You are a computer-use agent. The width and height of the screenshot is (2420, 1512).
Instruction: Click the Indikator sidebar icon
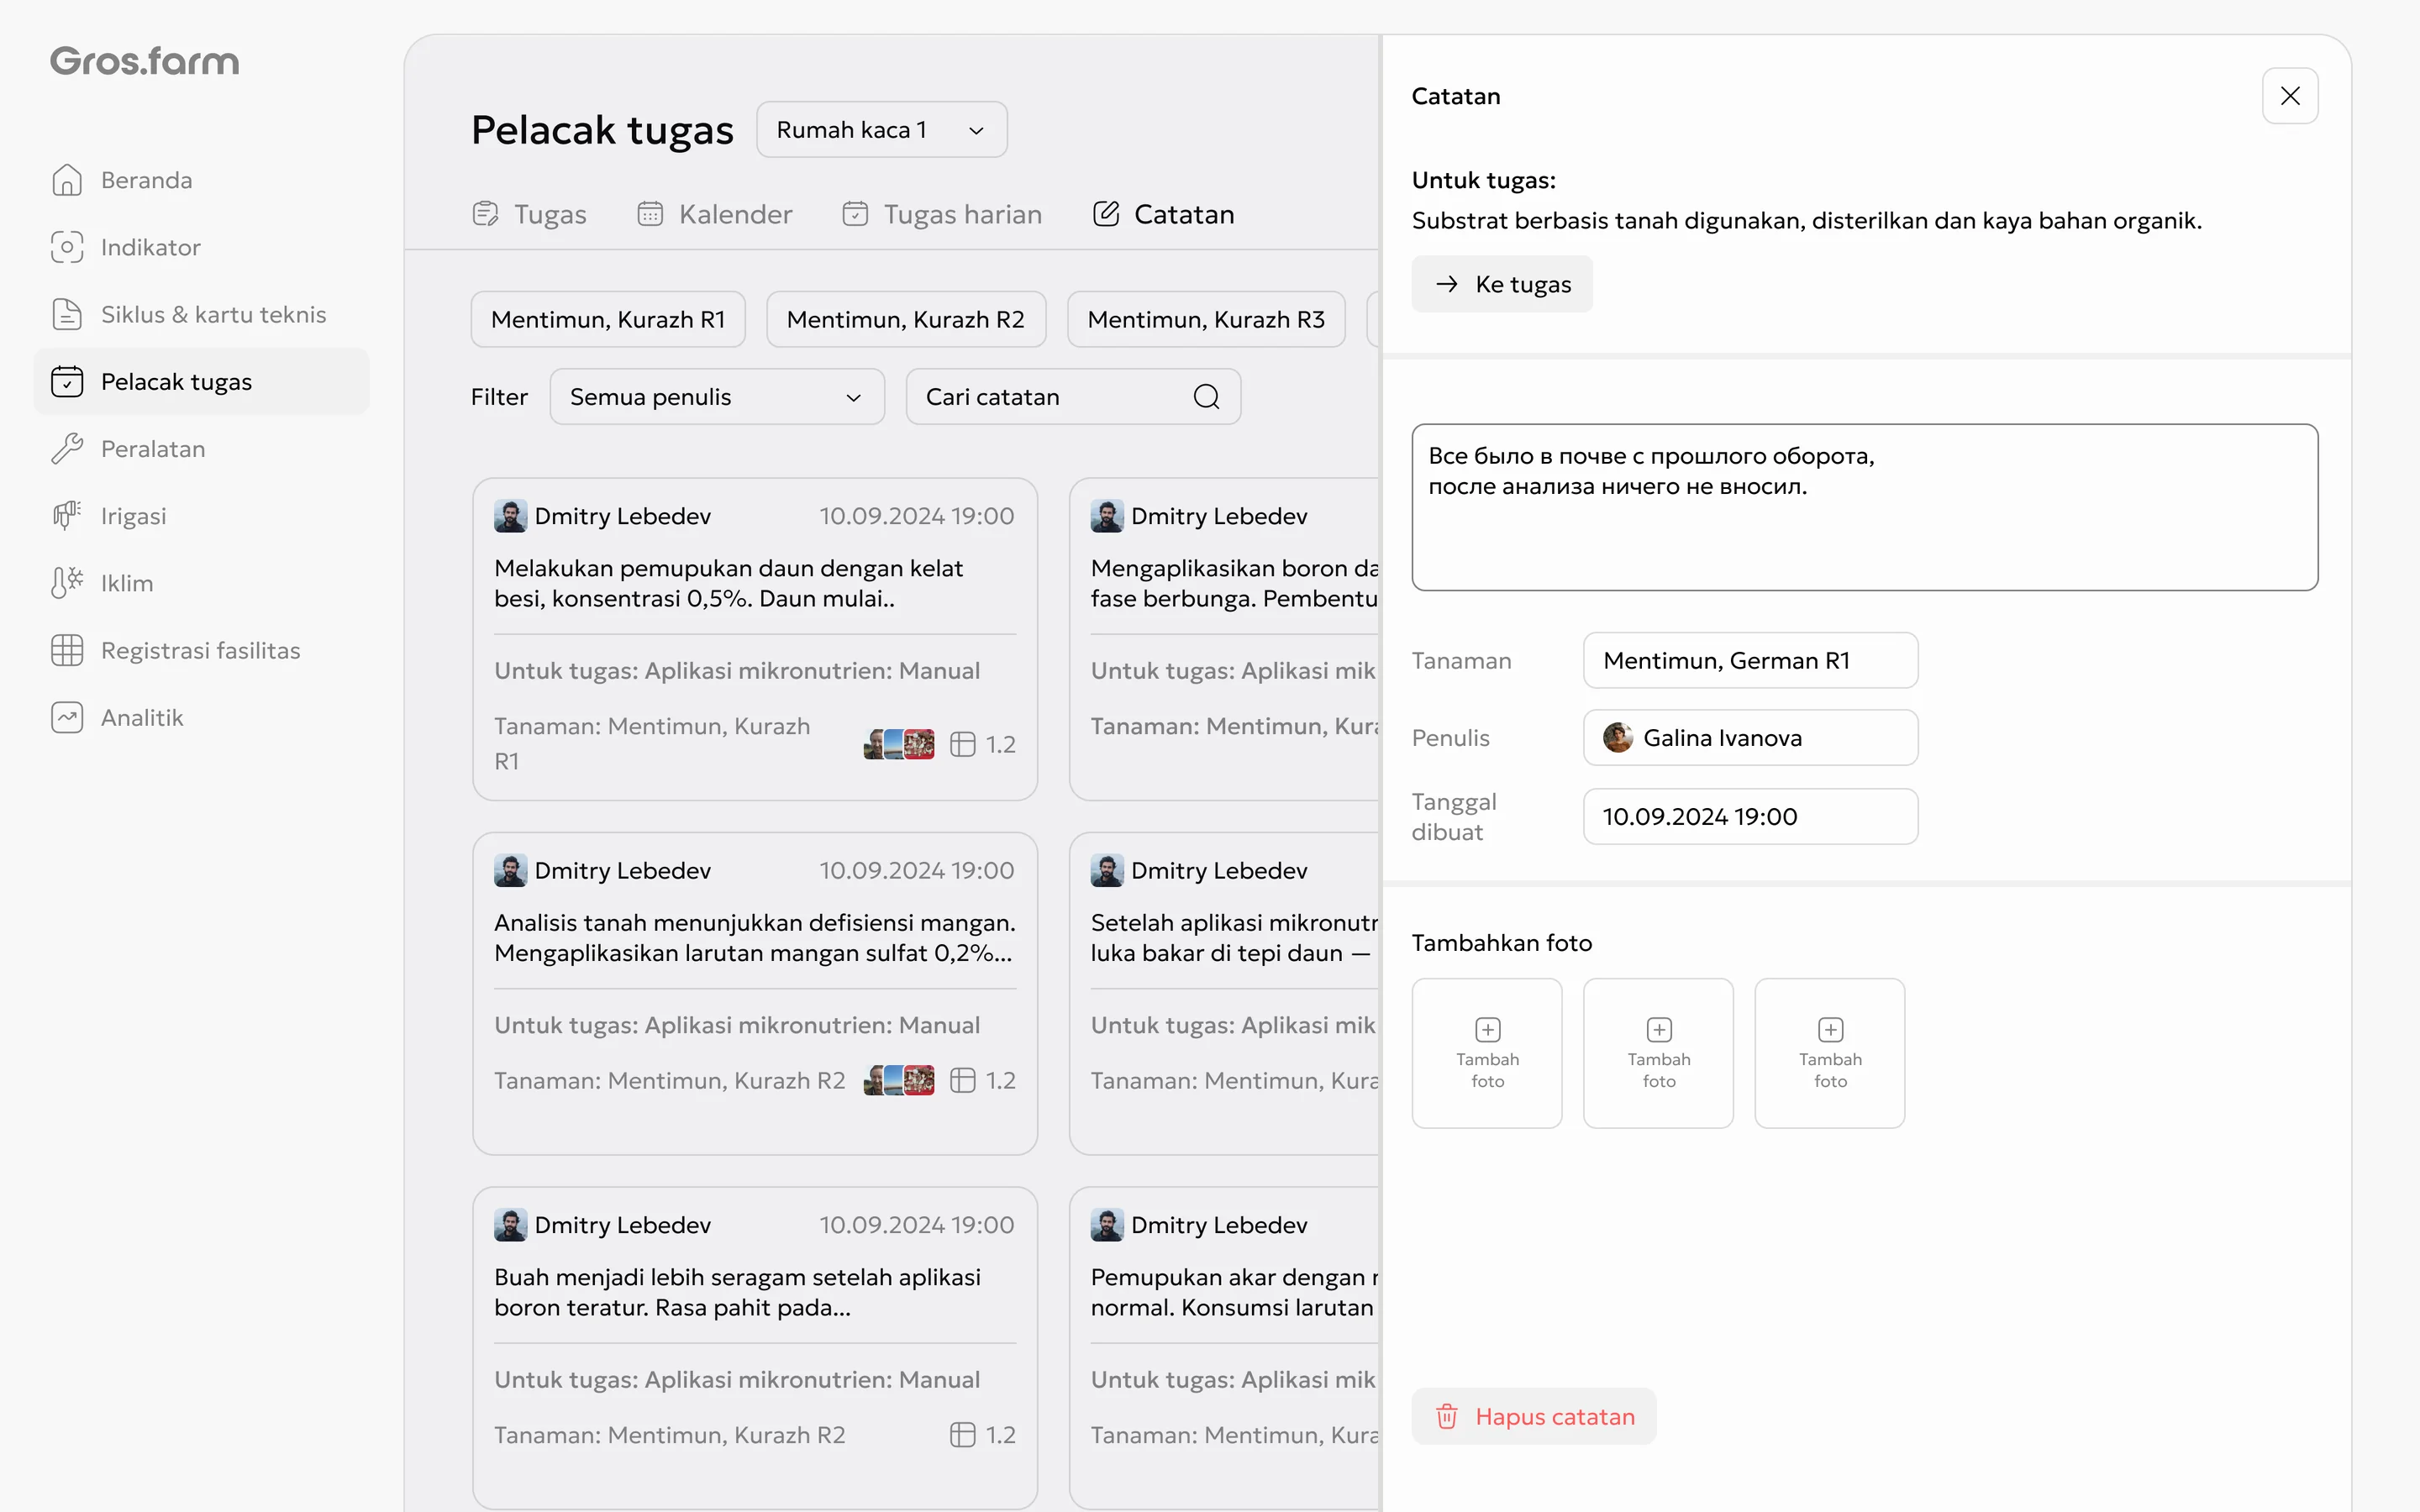coord(67,247)
